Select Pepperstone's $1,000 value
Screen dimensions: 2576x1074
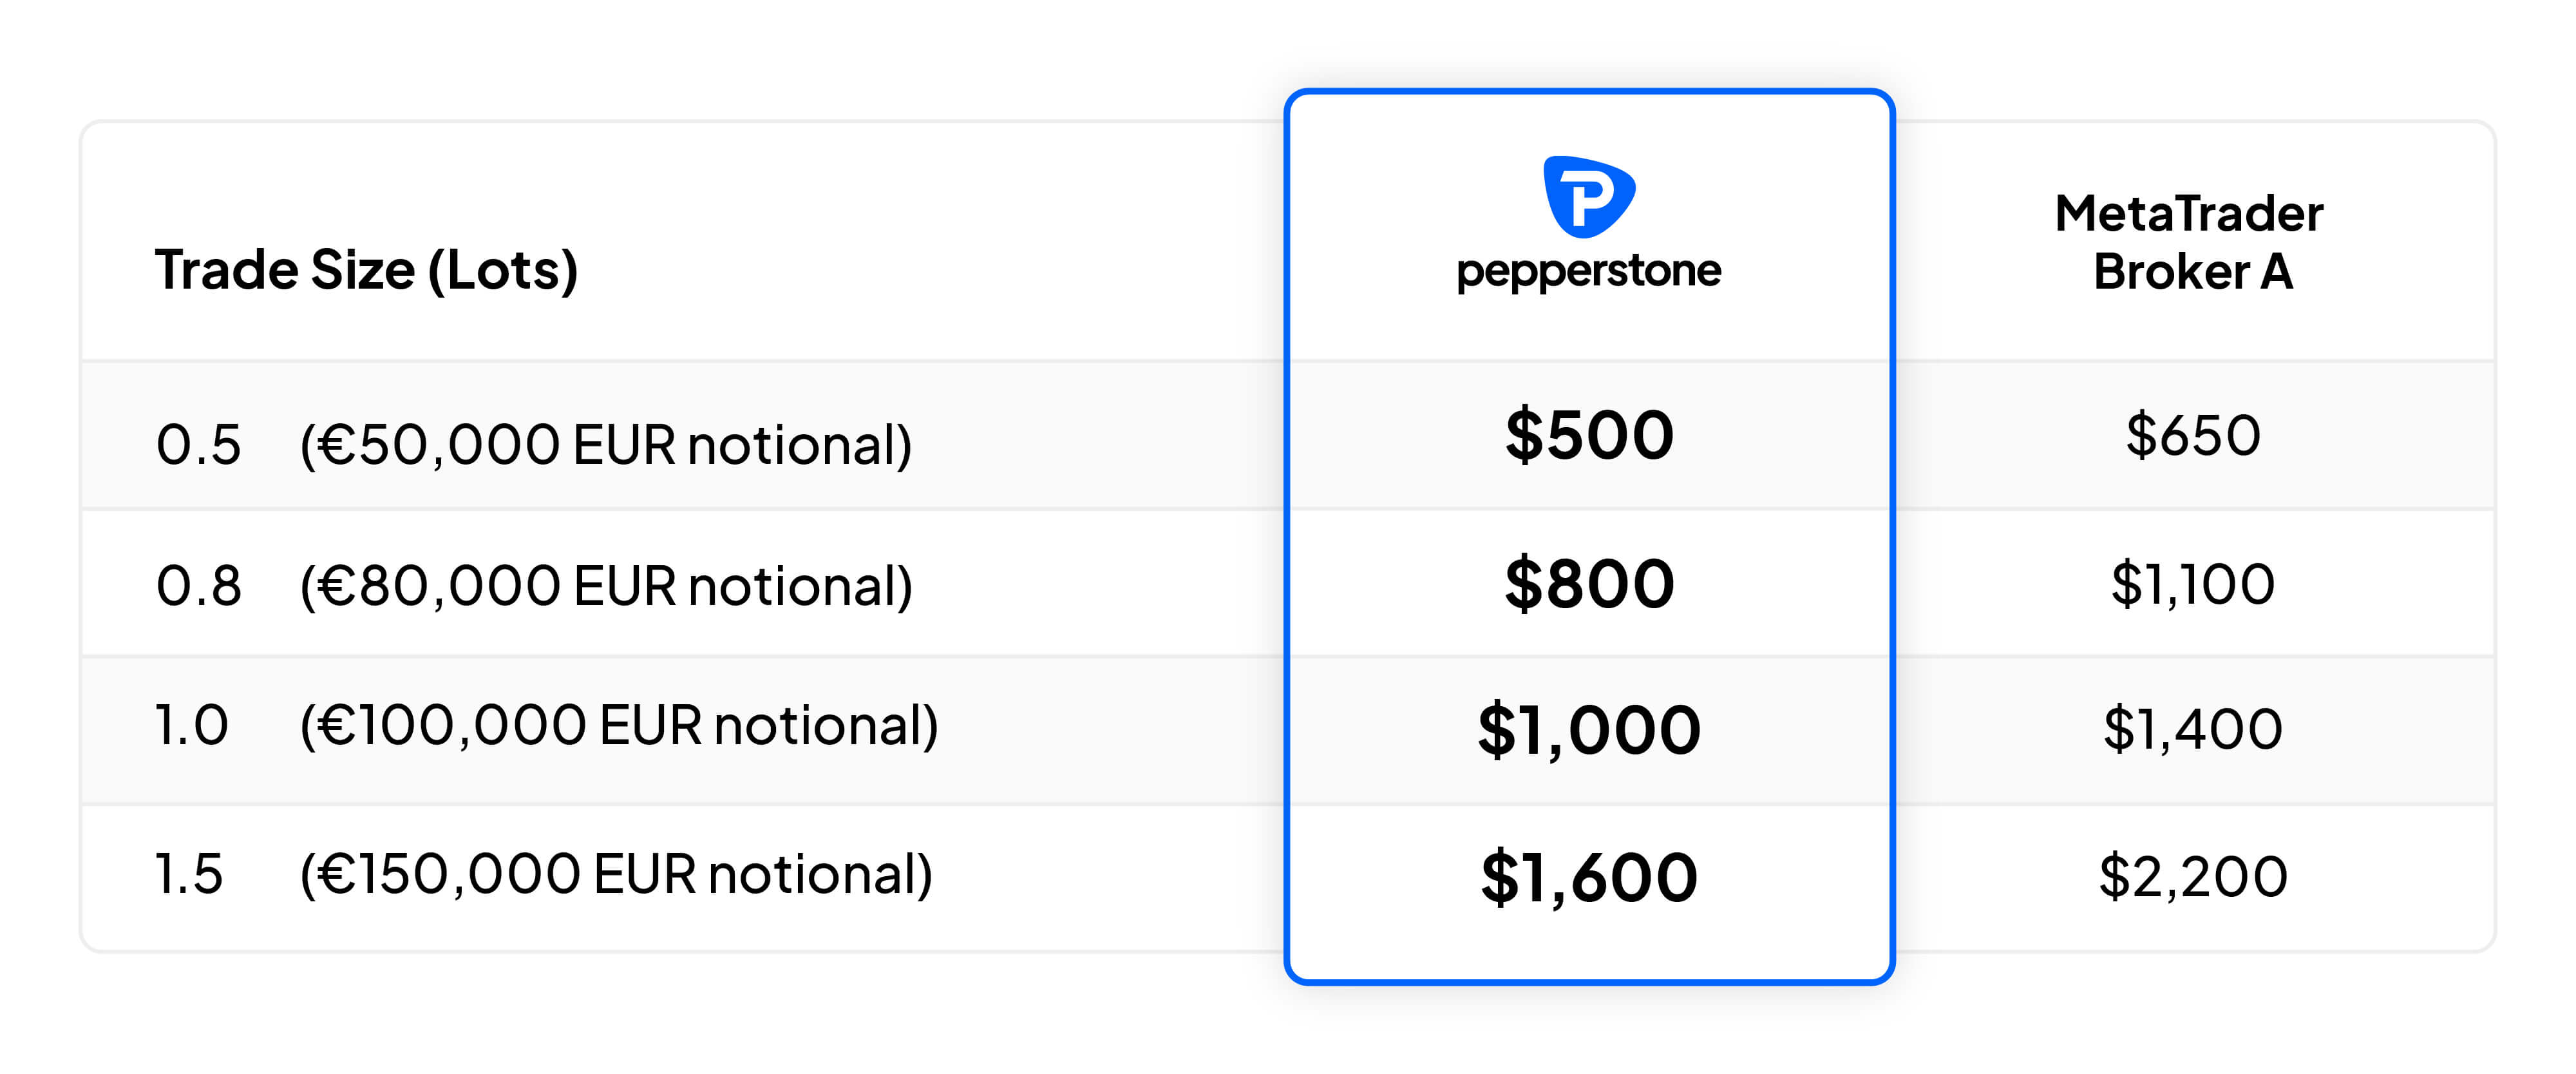pyautogui.click(x=1589, y=730)
